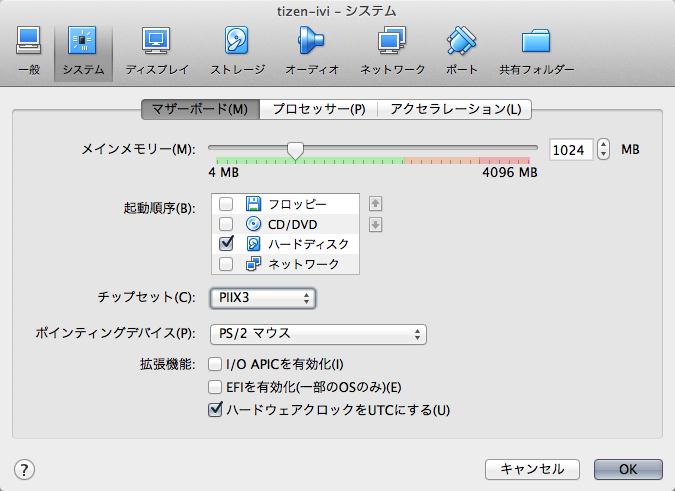Viewport: 675px width, 491px height.
Task: Switch to マザーボード(M) tab
Action: 200,109
